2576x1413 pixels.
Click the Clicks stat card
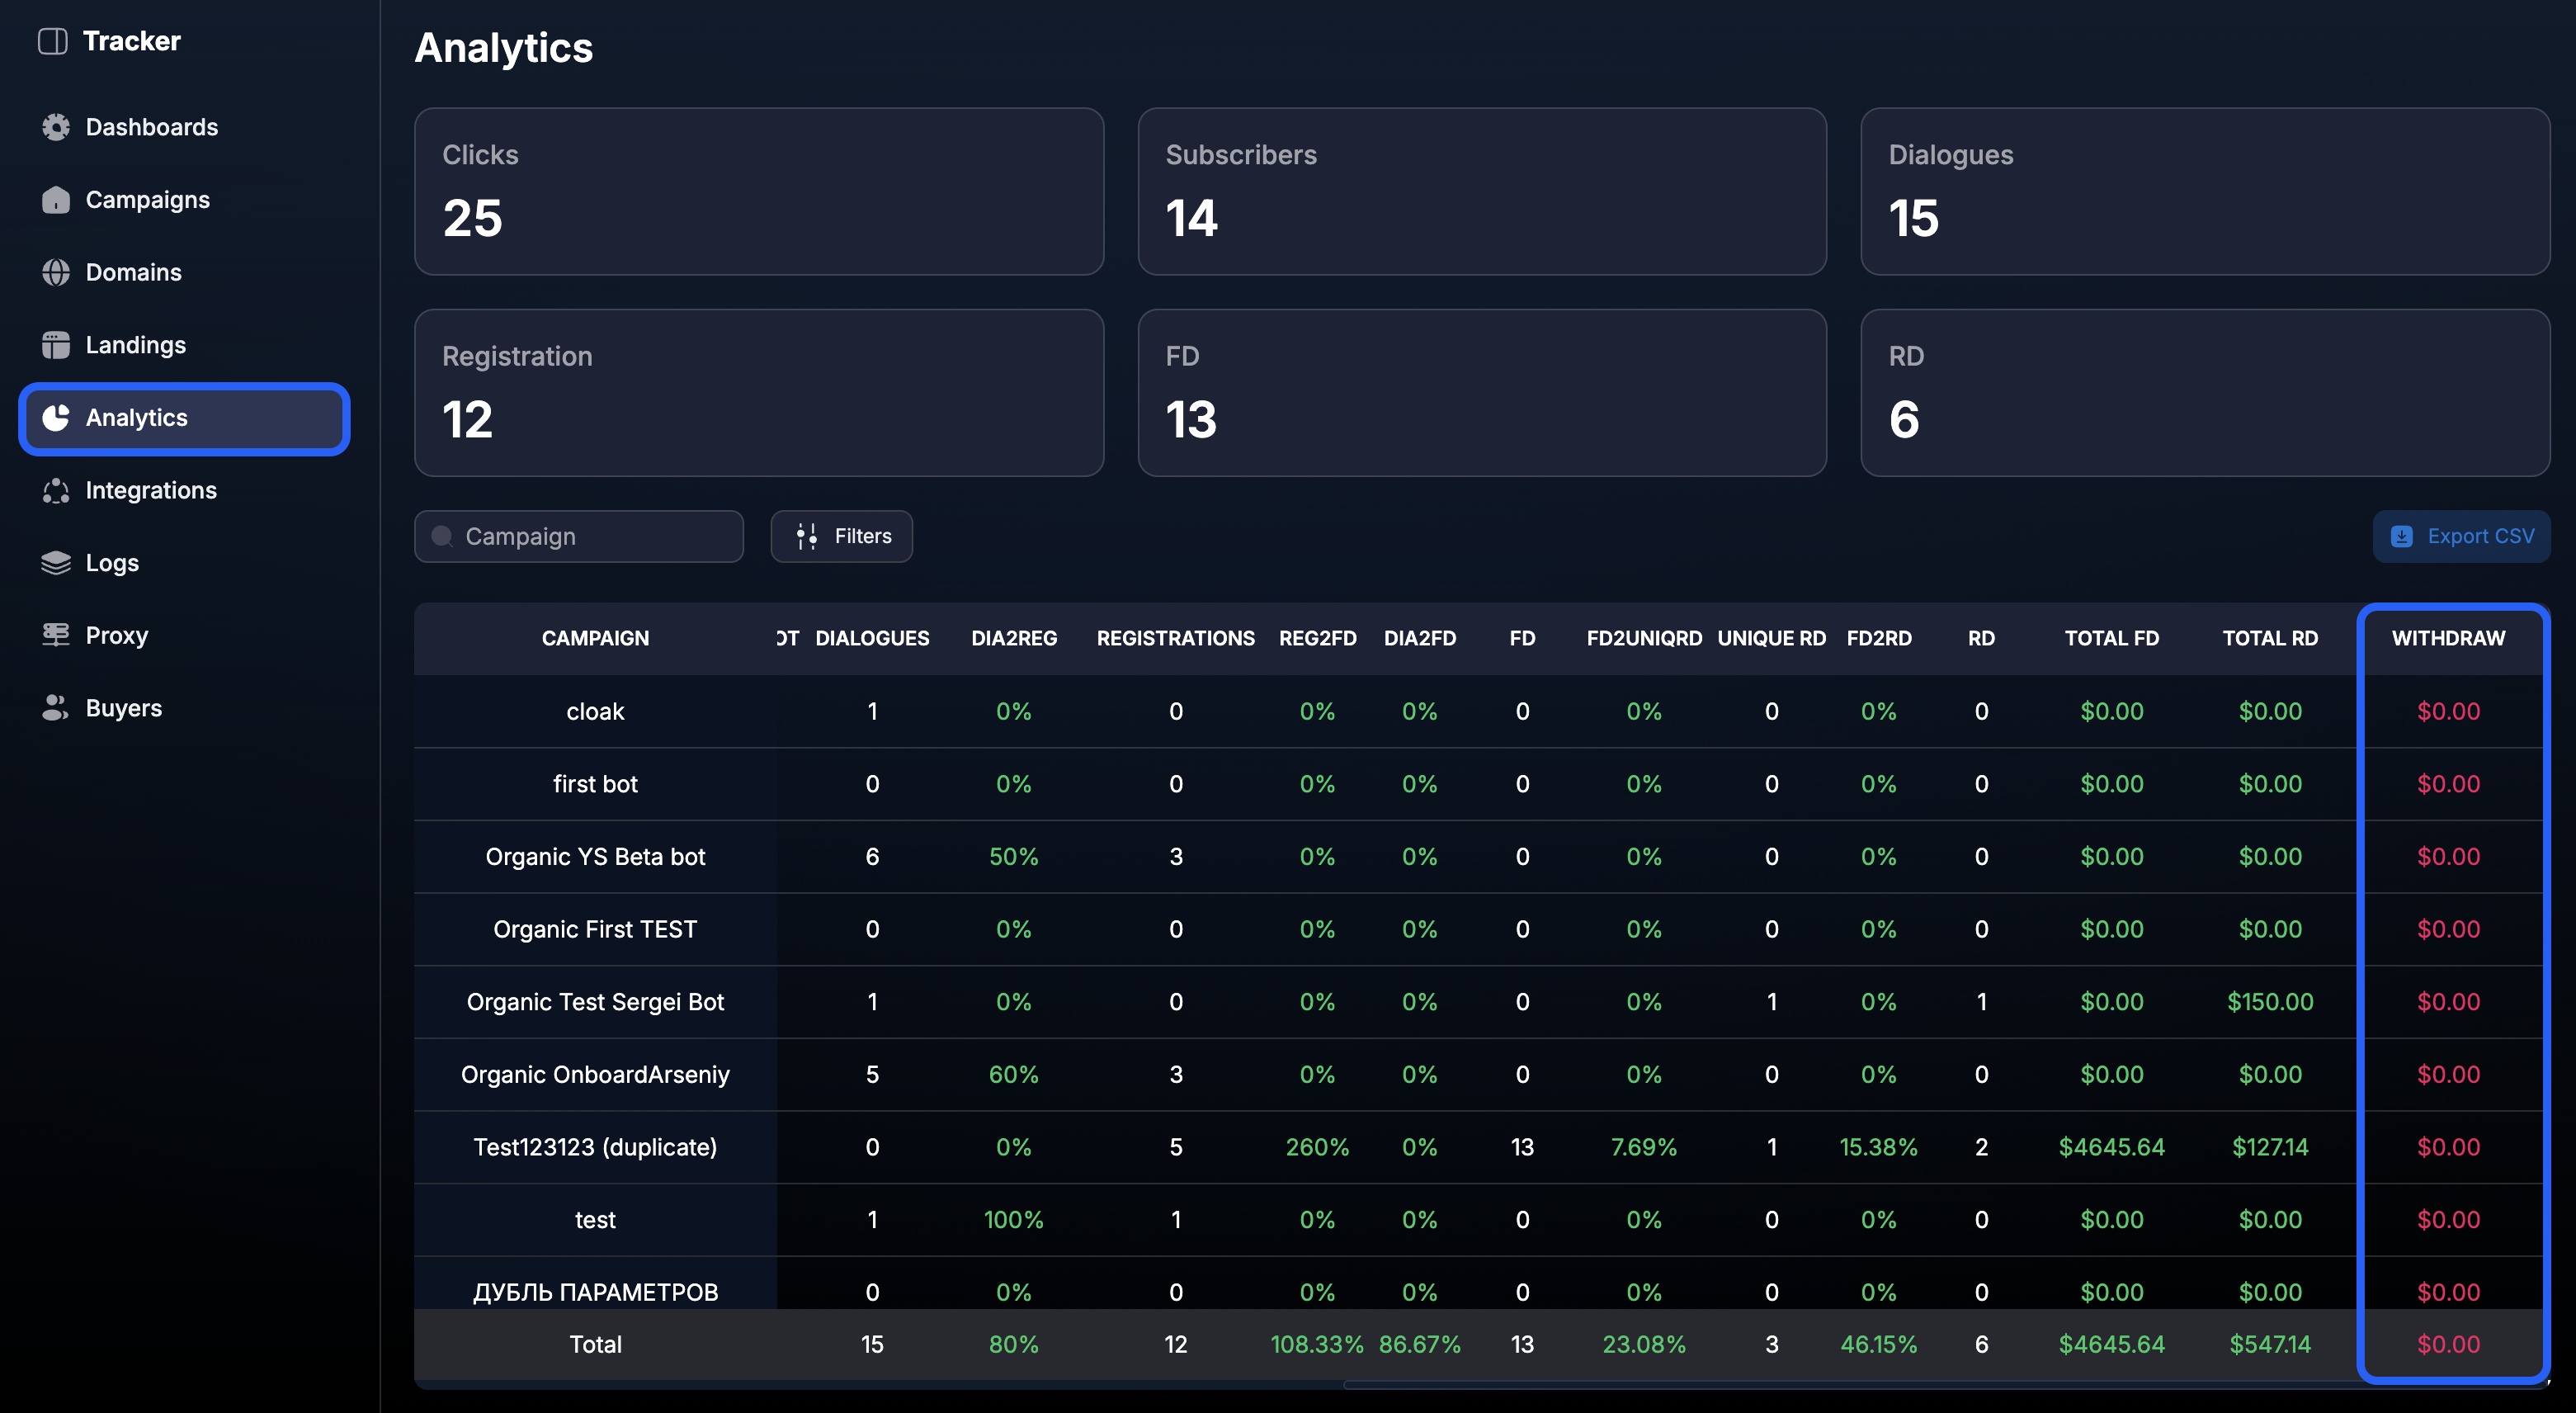(x=759, y=191)
